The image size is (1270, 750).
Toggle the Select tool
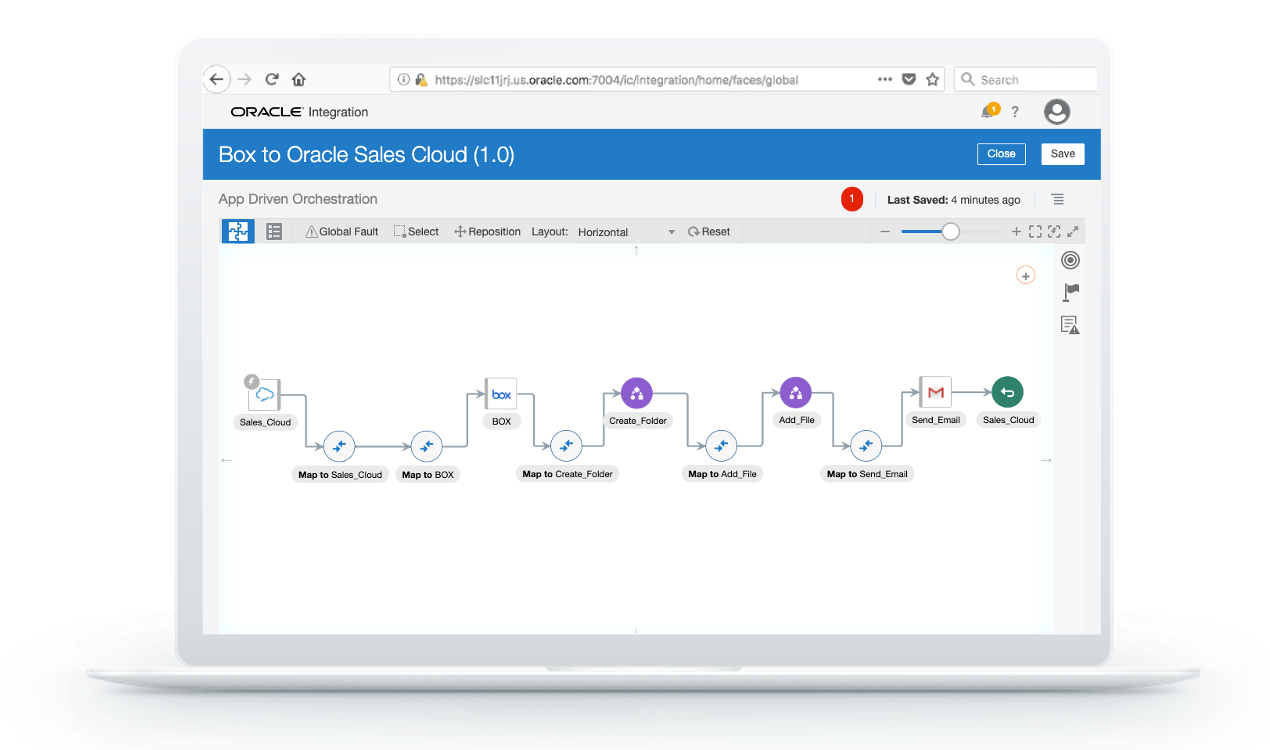[416, 232]
